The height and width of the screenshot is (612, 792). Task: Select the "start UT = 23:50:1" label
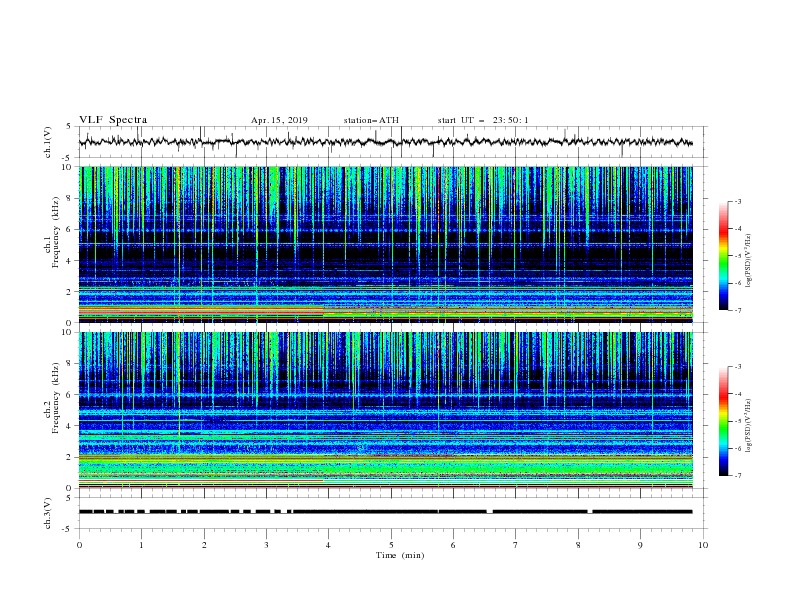coord(483,120)
